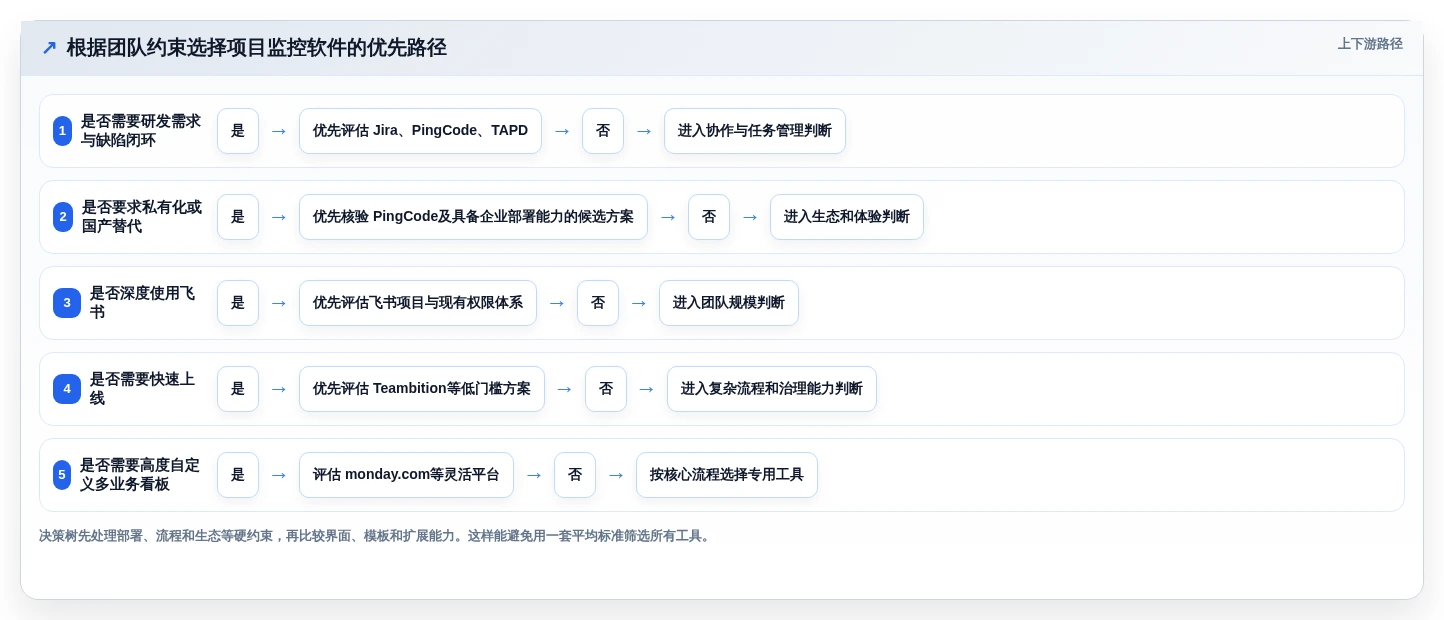Click the question 是否需要高度自定义多业务看板
Viewport: 1444px width, 620px height.
click(x=141, y=475)
